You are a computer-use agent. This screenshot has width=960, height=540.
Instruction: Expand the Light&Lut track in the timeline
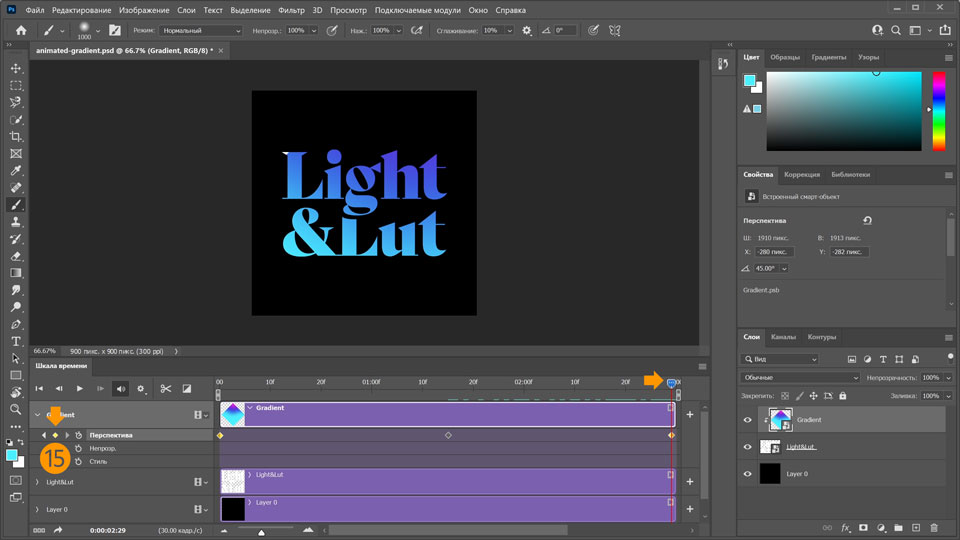pos(37,482)
